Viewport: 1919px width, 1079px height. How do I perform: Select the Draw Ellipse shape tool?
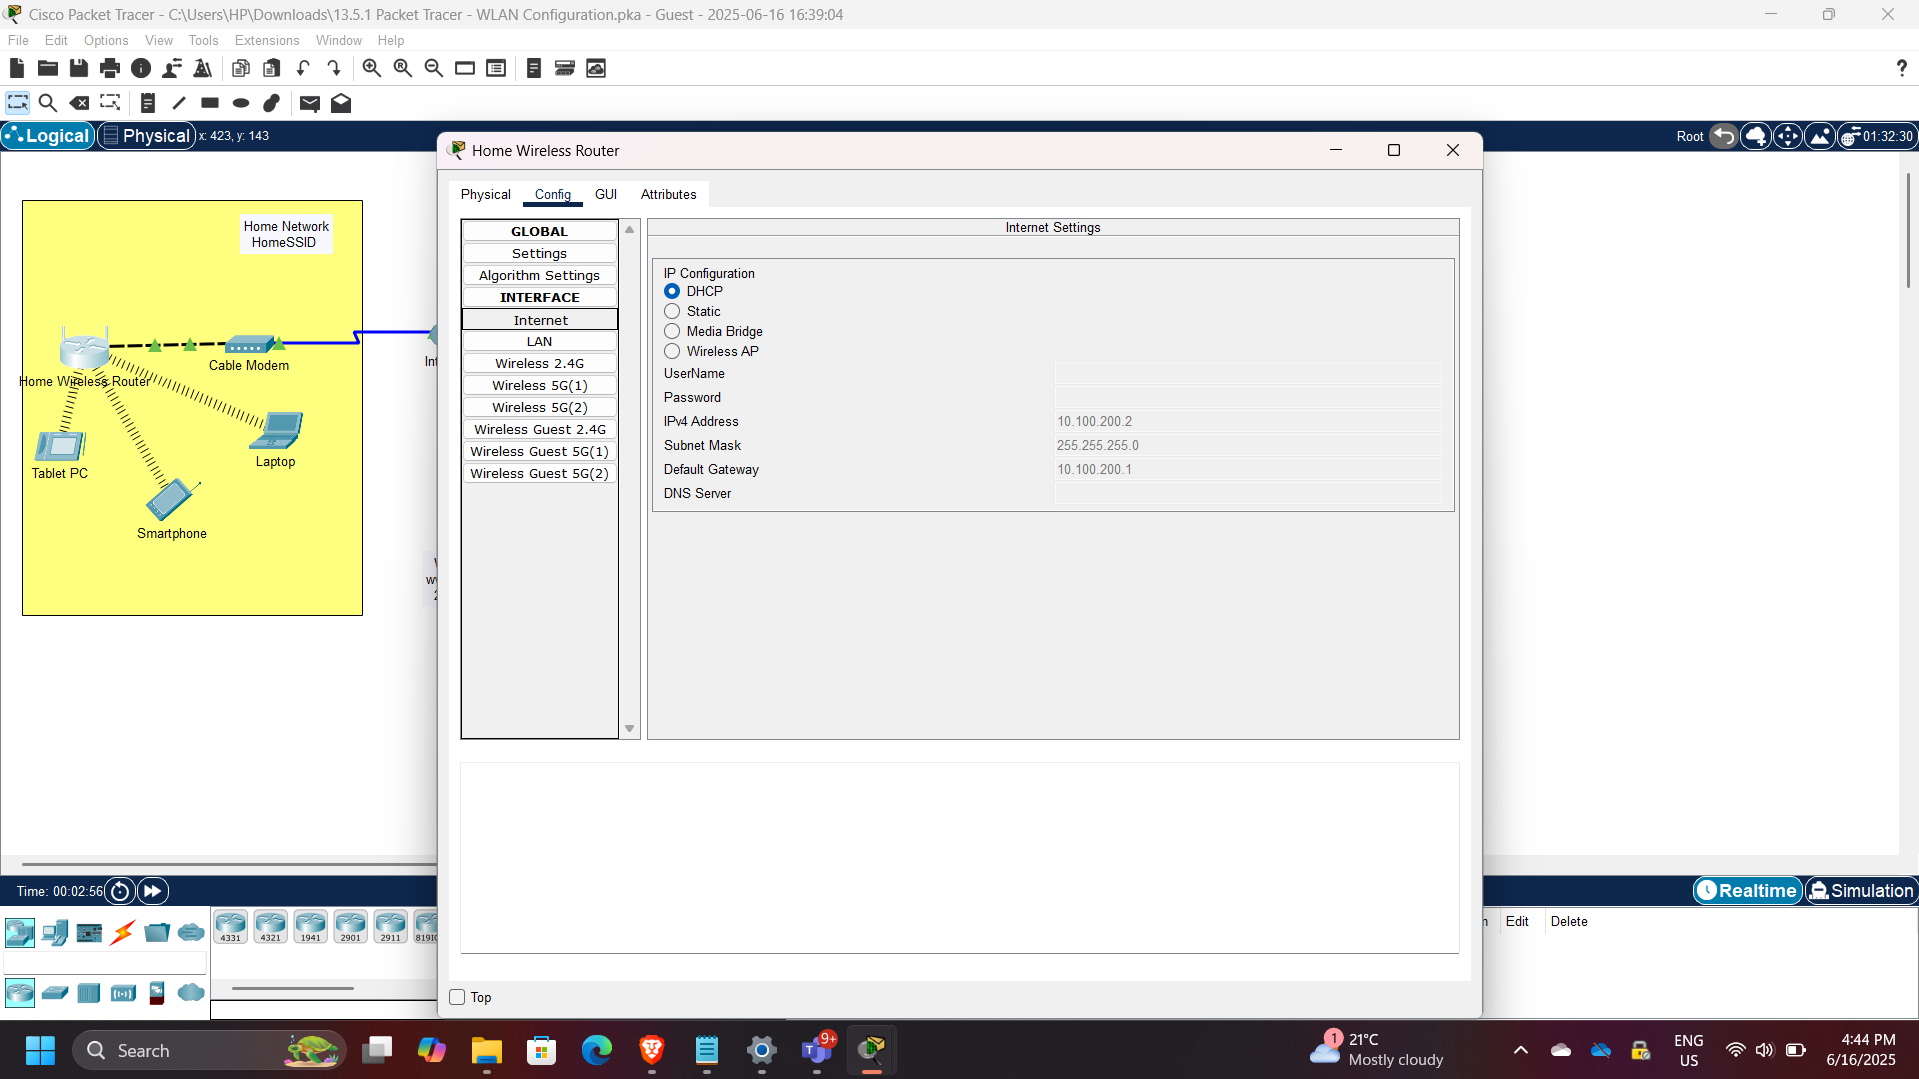[x=240, y=103]
